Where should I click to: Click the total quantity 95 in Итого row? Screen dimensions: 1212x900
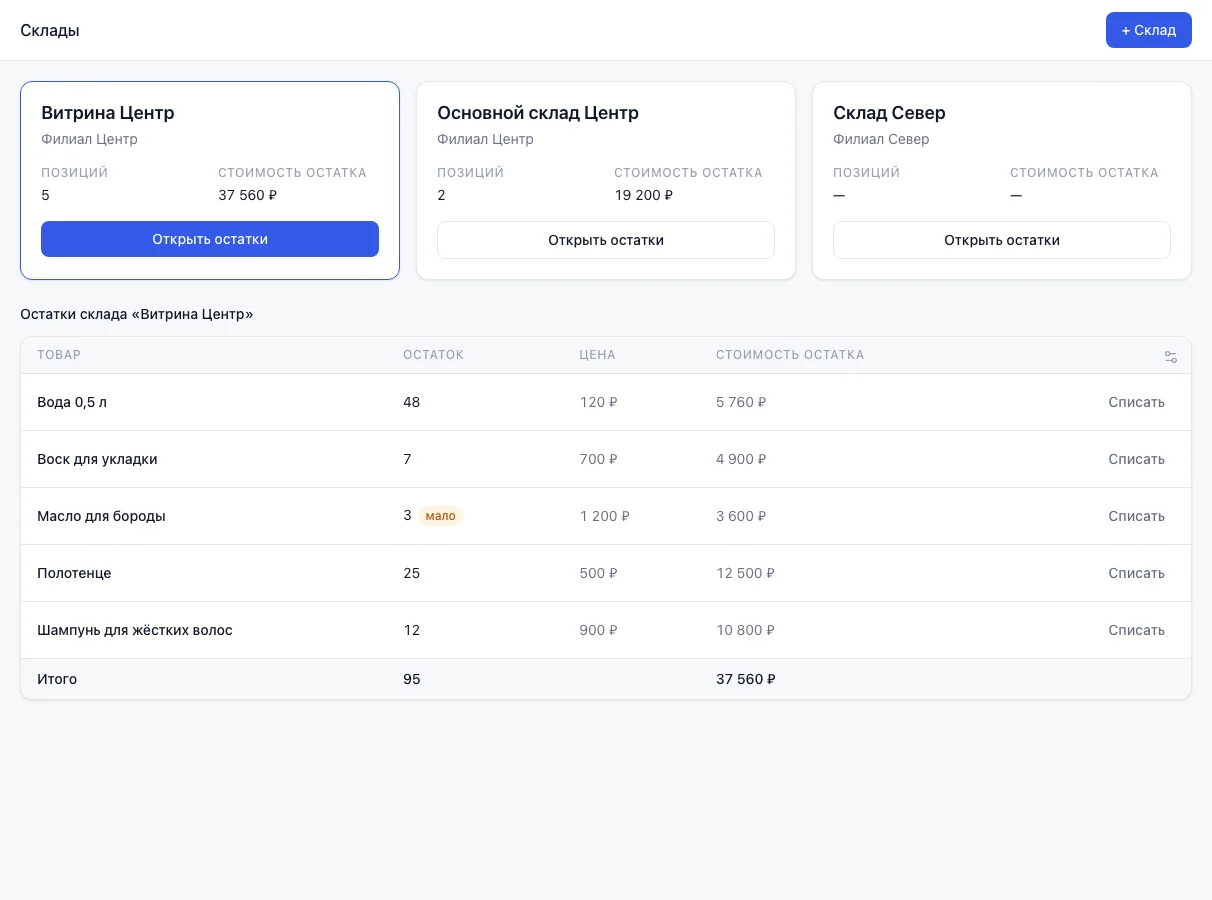point(411,679)
